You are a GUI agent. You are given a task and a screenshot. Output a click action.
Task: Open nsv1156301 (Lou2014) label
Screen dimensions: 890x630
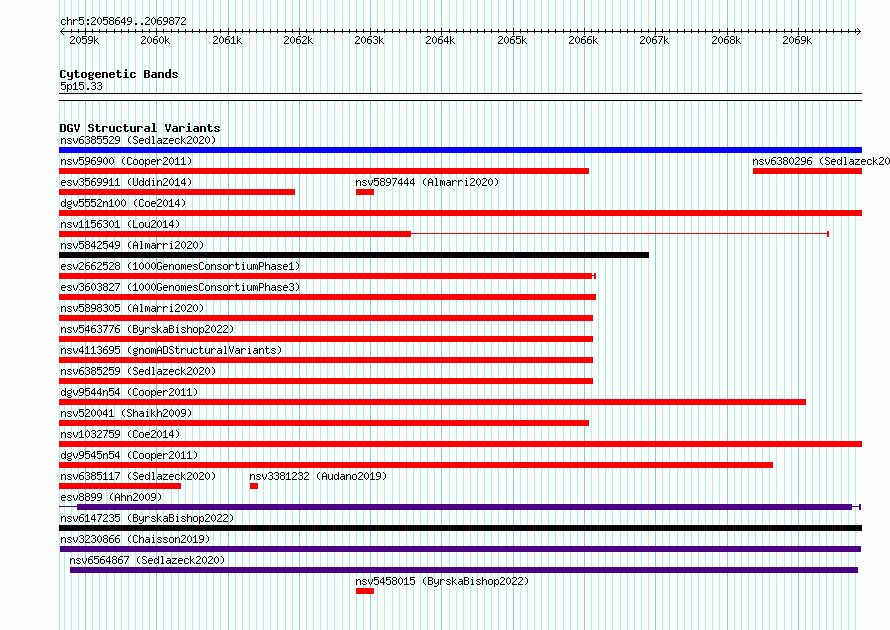coord(120,224)
